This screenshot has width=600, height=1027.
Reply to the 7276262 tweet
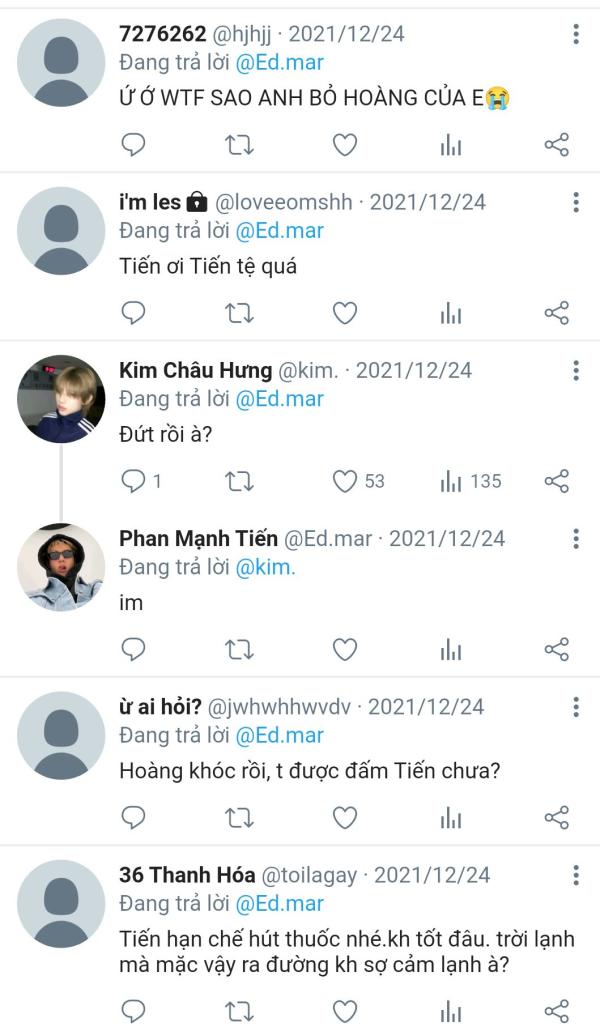pyautogui.click(x=134, y=145)
